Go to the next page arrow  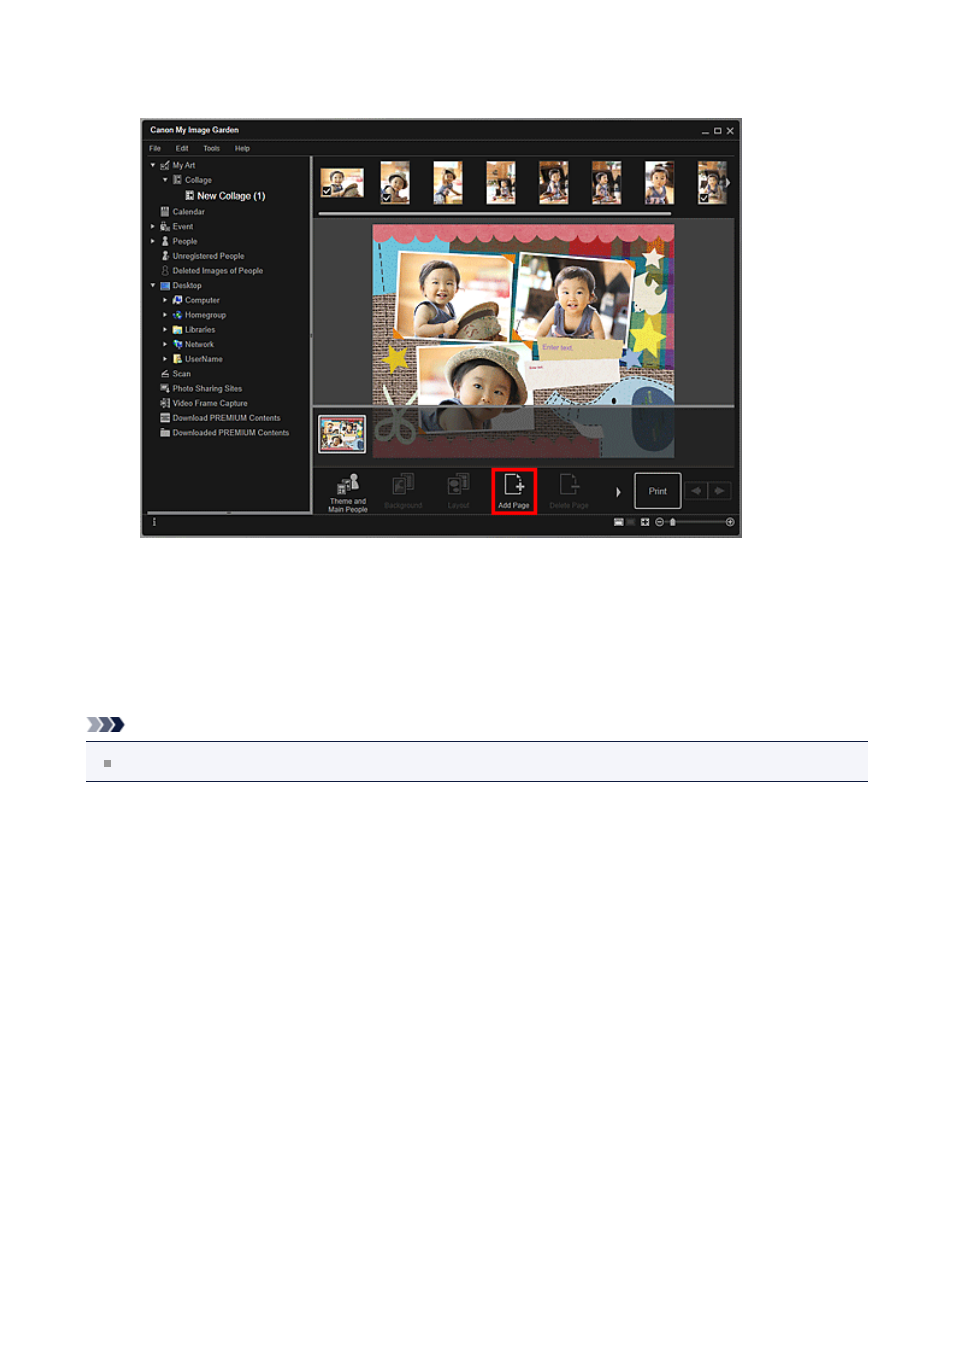(720, 491)
